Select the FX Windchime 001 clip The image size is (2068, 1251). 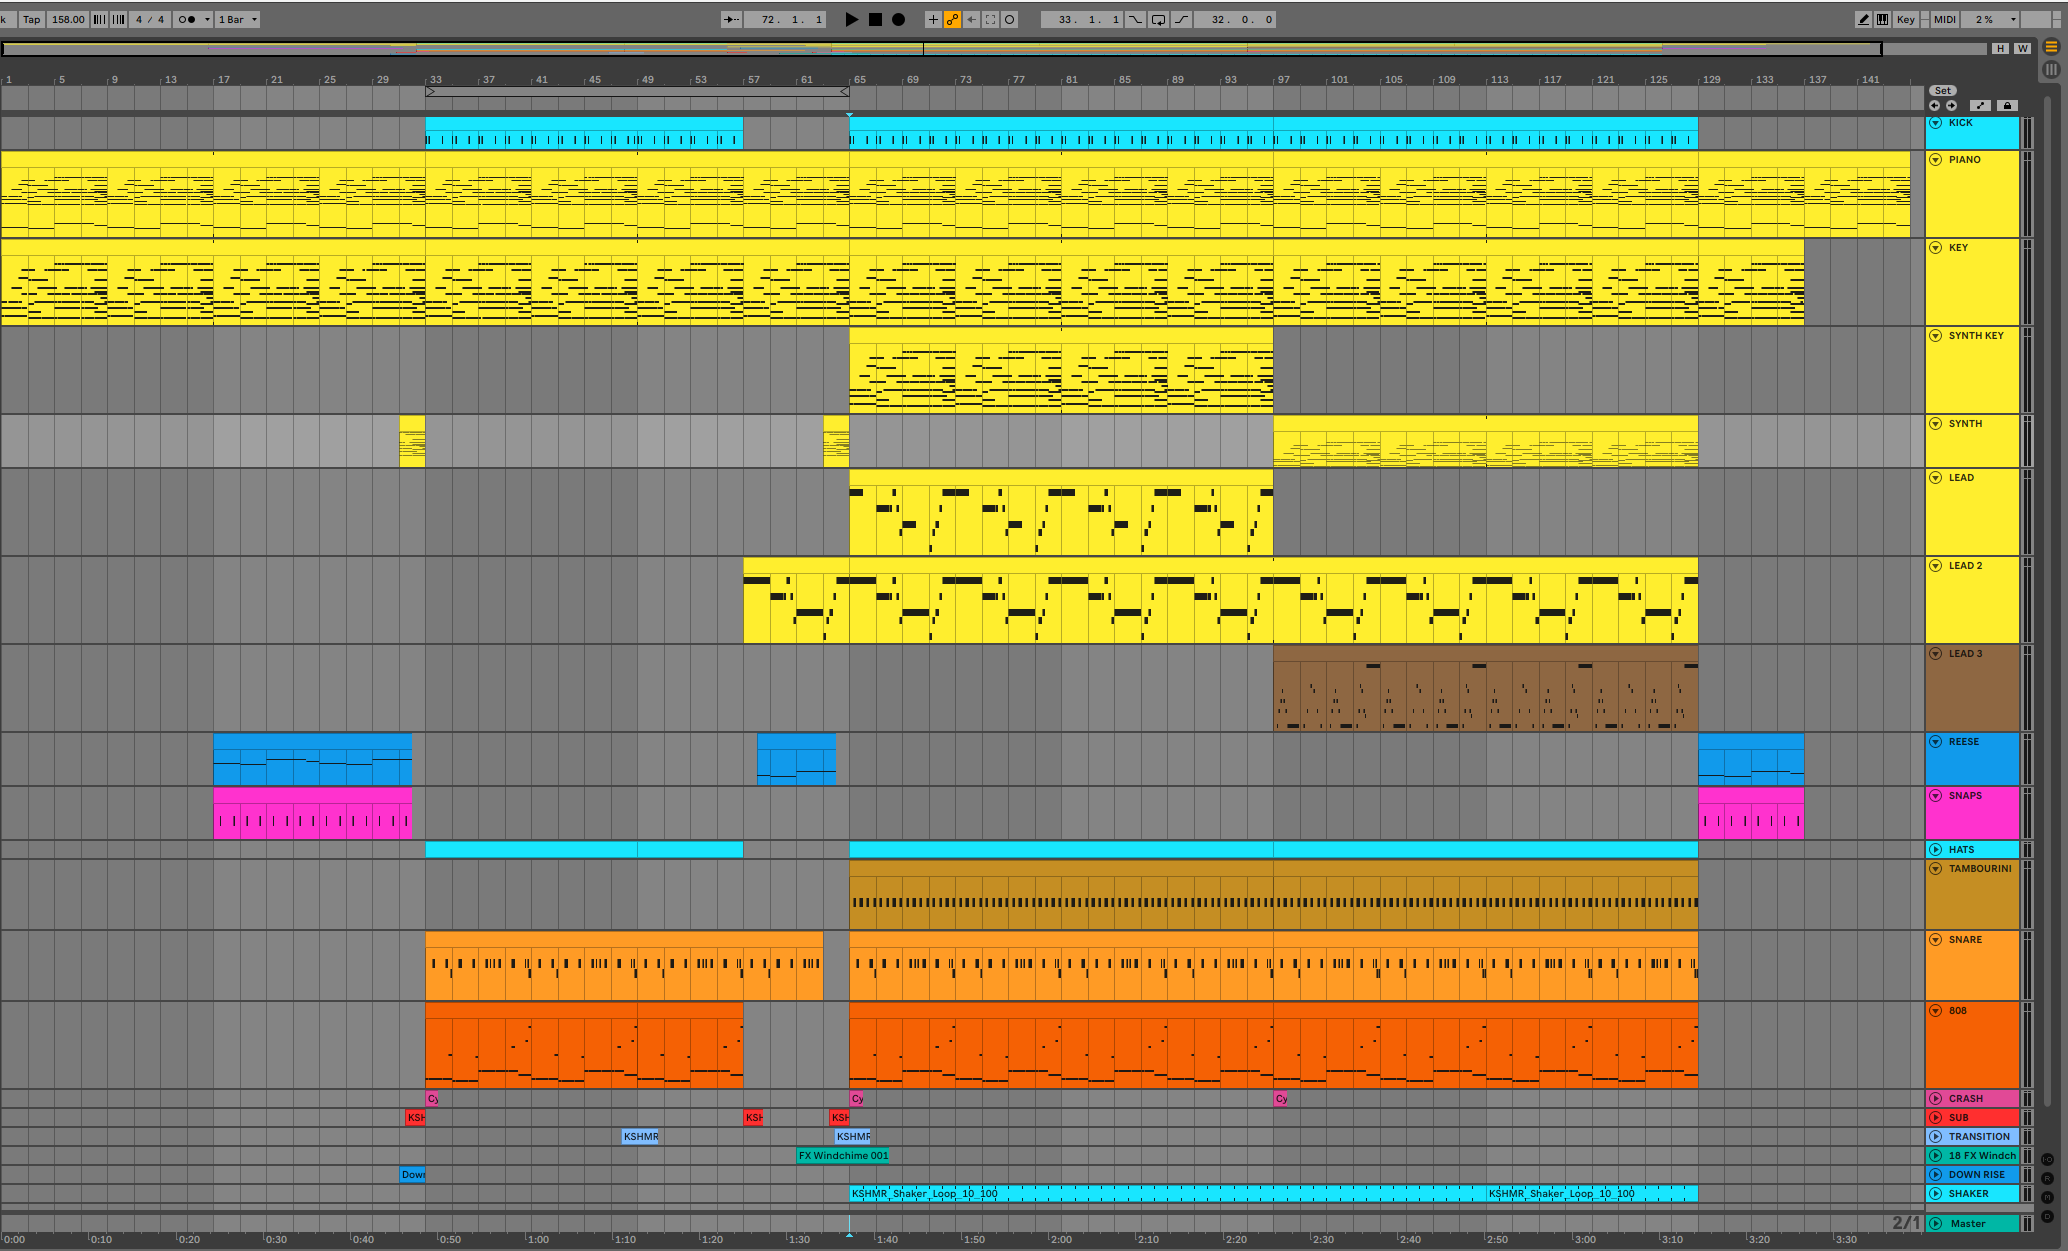(843, 1156)
